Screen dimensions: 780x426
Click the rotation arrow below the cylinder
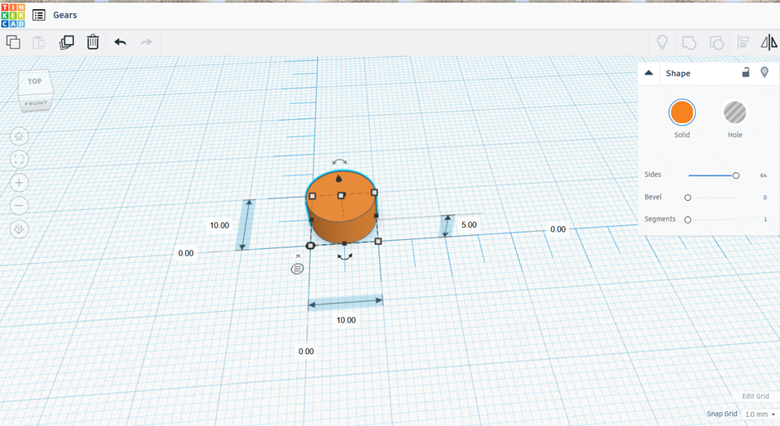pos(345,257)
